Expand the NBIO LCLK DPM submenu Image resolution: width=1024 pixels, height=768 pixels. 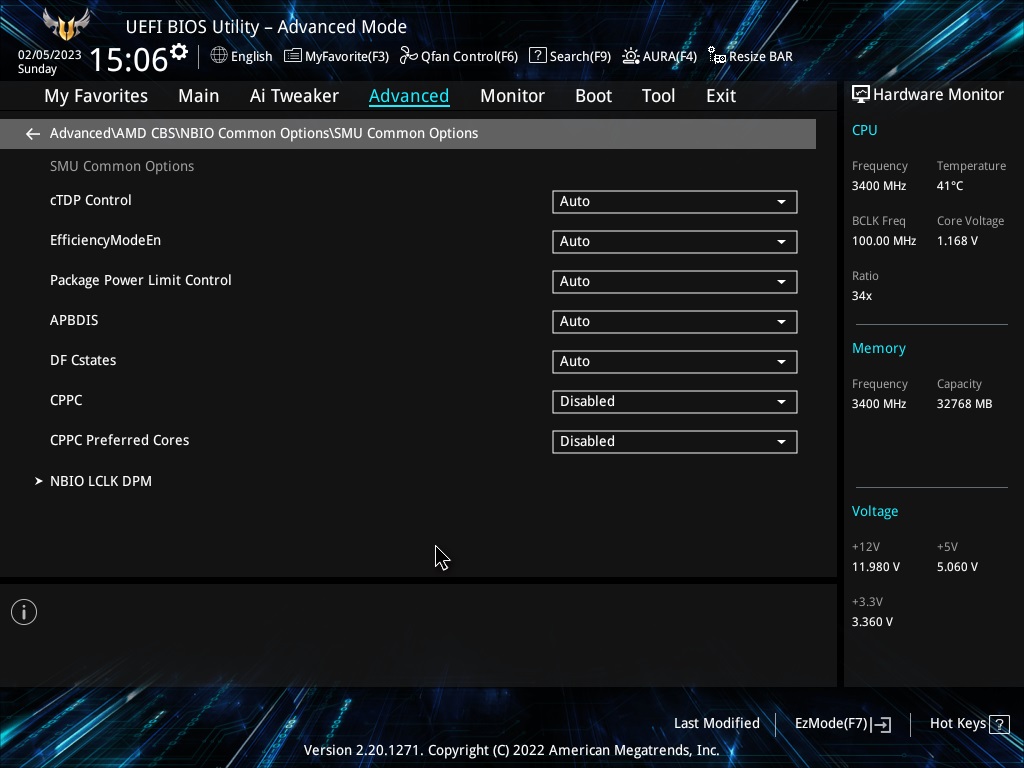(101, 481)
